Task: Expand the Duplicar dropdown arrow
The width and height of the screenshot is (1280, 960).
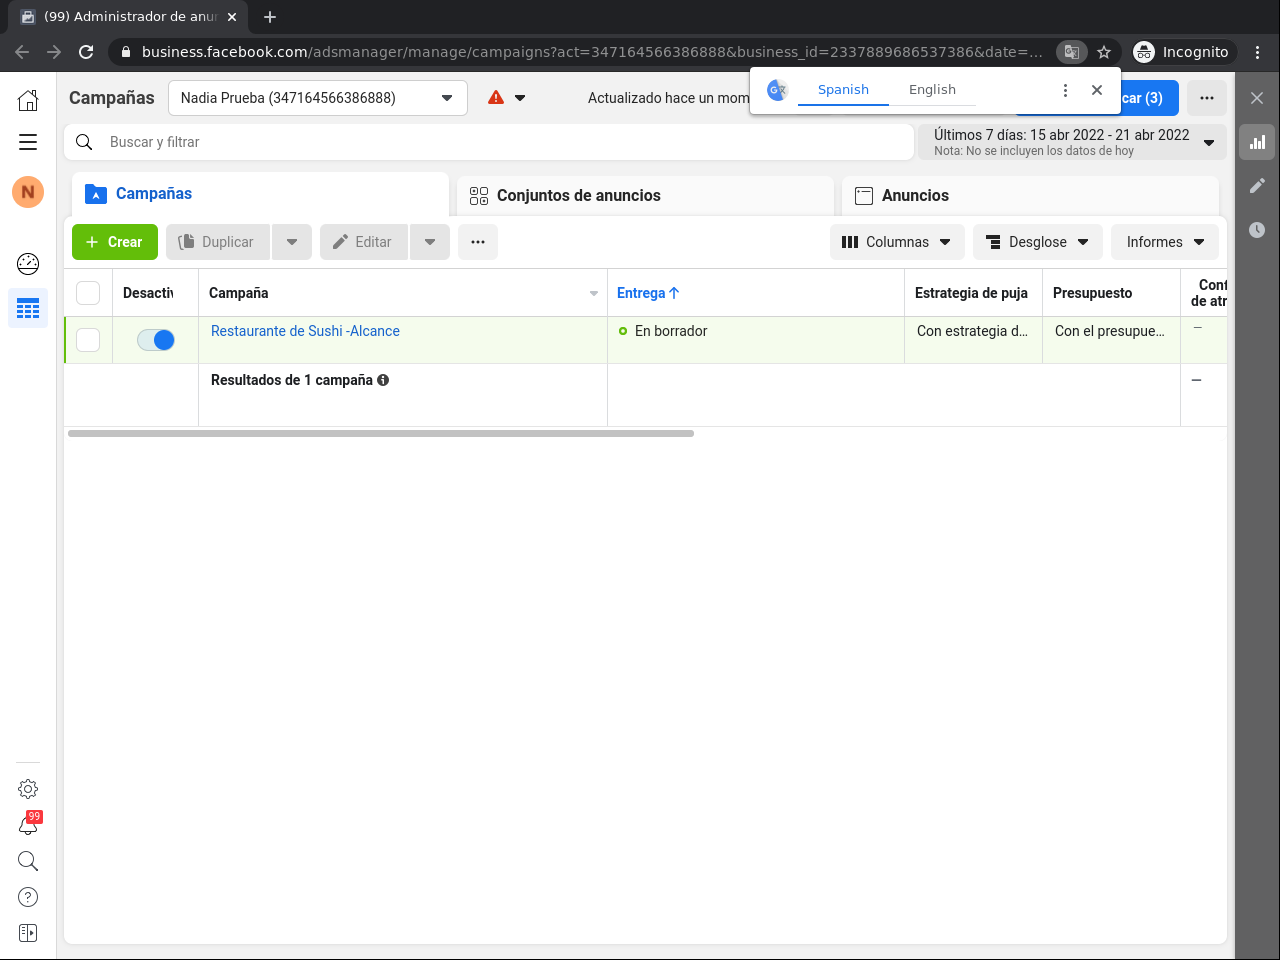Action: point(292,242)
